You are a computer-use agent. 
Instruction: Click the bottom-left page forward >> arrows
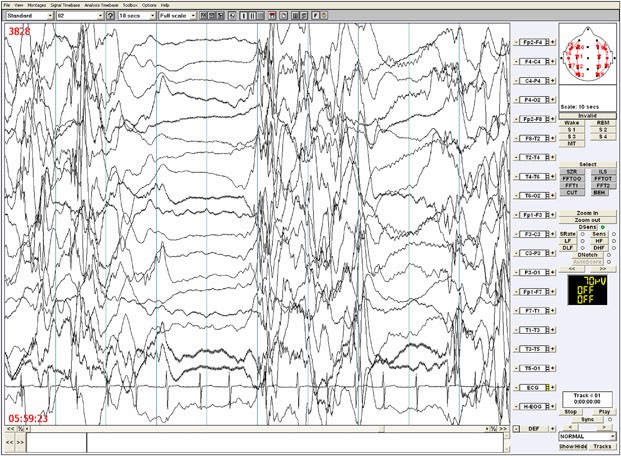pos(21,440)
